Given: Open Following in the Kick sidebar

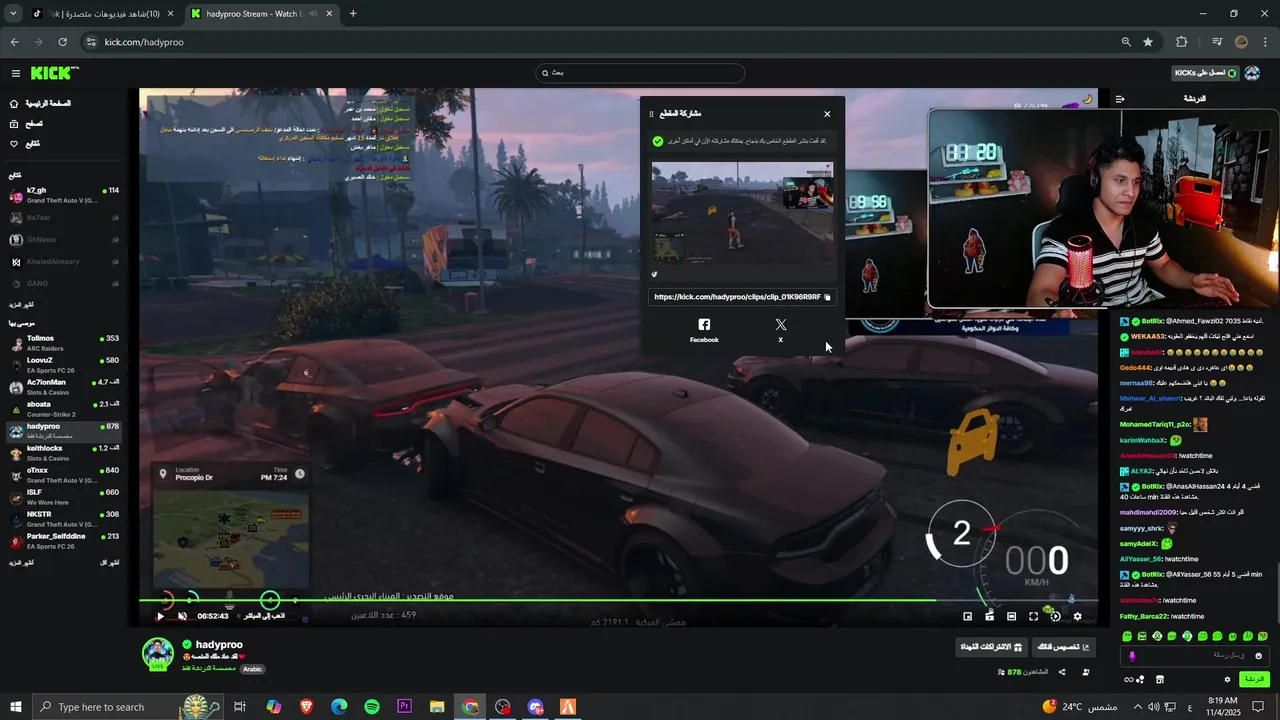Looking at the screenshot, I should (24, 144).
